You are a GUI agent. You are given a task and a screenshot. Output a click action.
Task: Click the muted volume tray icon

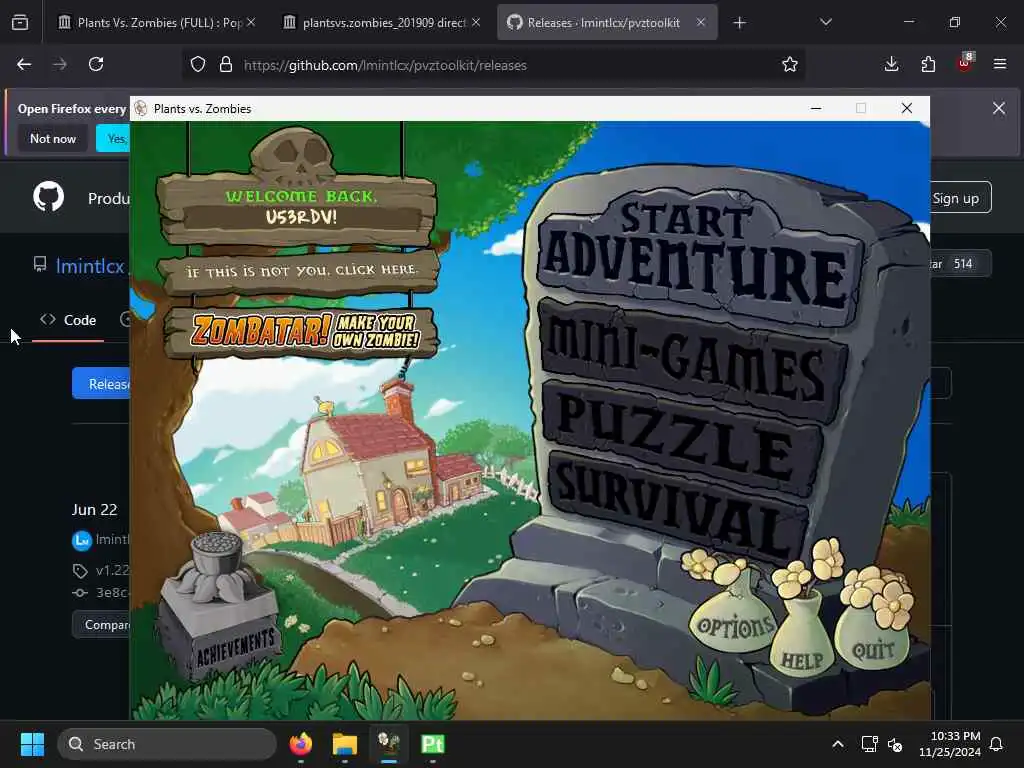point(895,744)
